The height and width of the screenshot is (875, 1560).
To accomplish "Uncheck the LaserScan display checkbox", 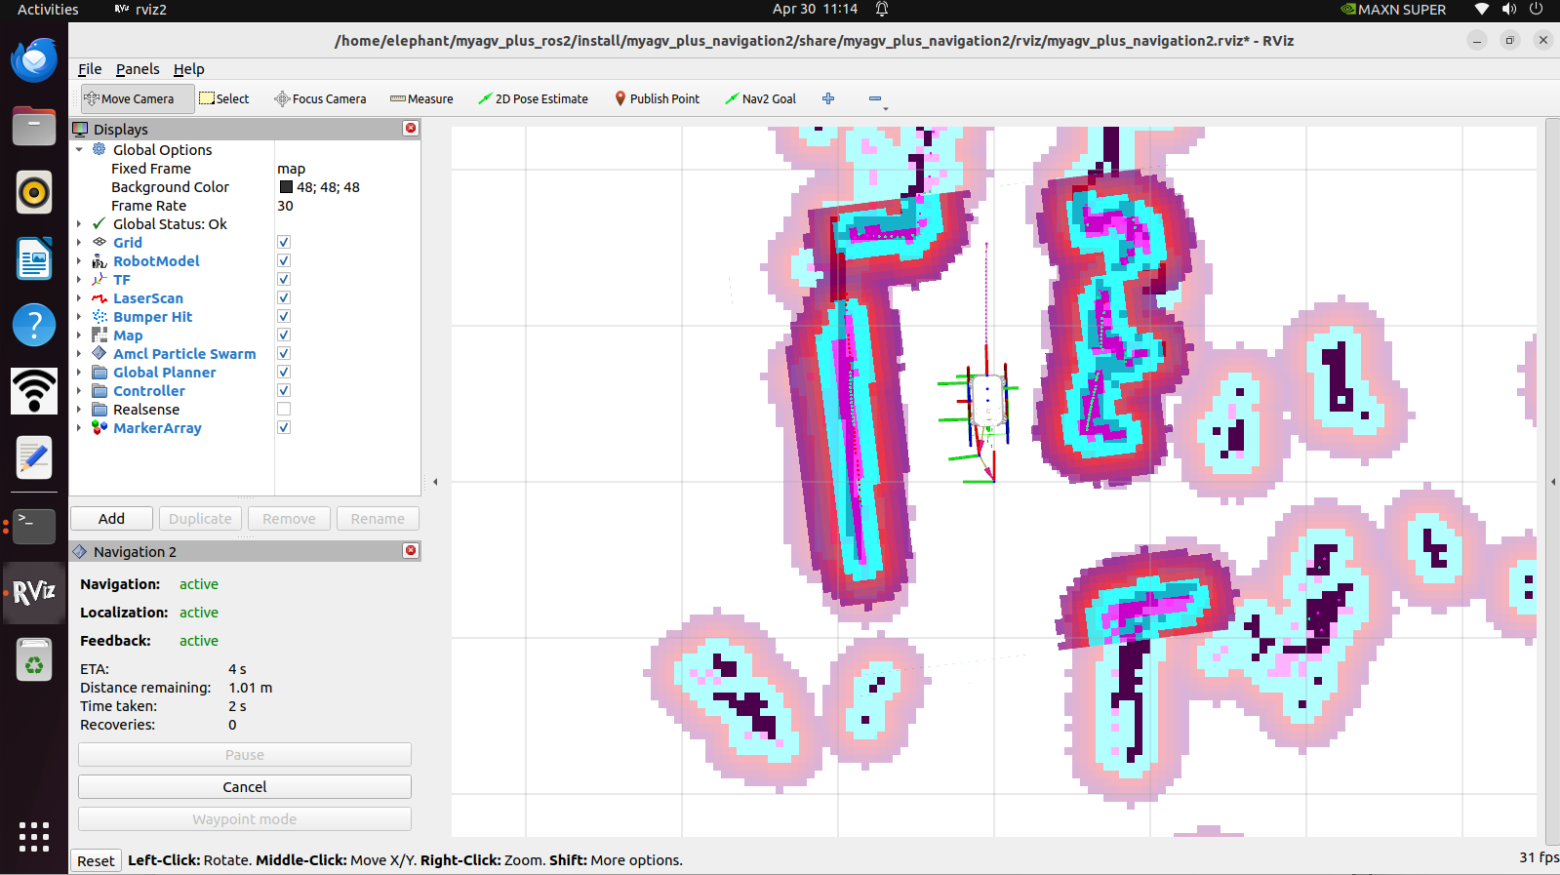I will [284, 298].
